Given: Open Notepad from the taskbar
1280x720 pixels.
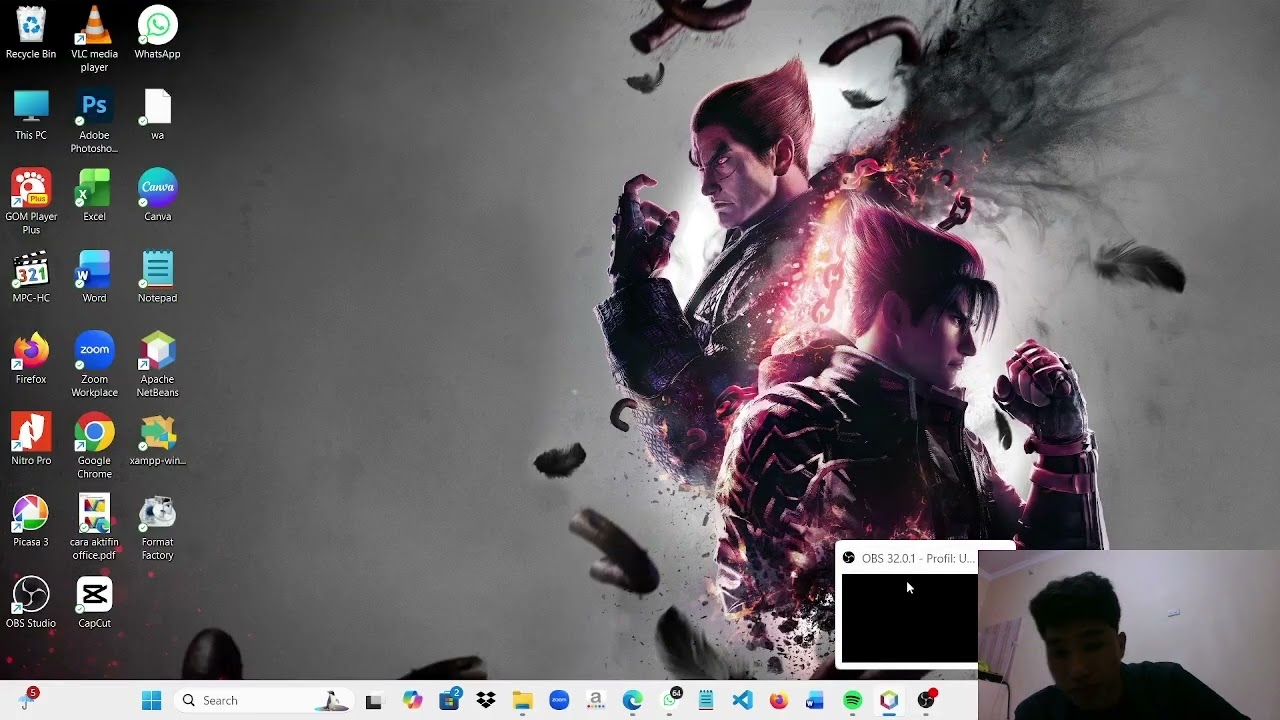Looking at the screenshot, I should click(706, 701).
